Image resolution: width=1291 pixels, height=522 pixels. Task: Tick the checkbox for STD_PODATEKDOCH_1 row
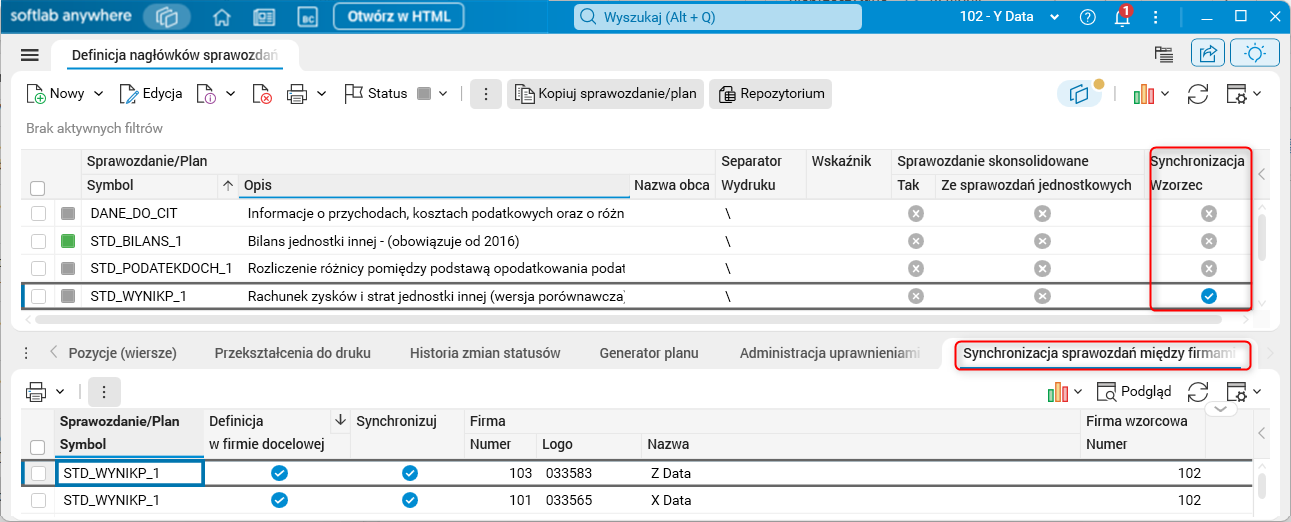[x=38, y=268]
